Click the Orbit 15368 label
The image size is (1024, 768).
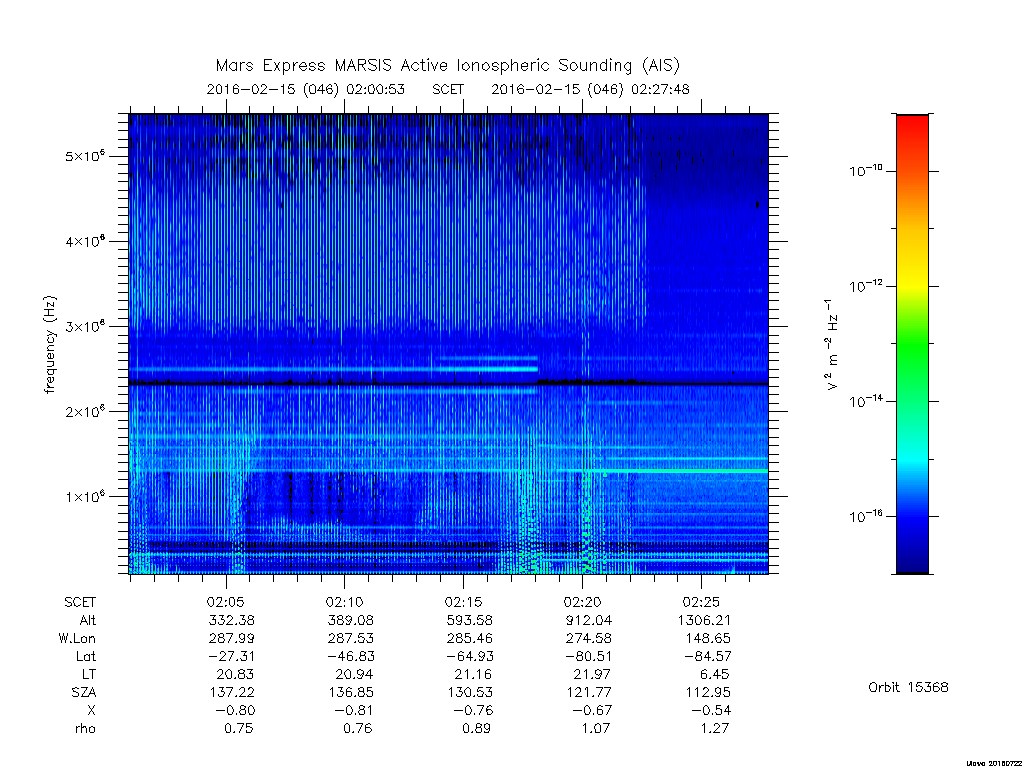click(908, 687)
